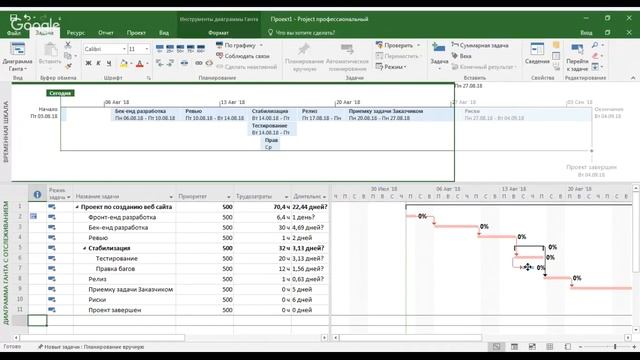Toggle Bold Ж formatting
640x360 pixels.
coord(88,63)
